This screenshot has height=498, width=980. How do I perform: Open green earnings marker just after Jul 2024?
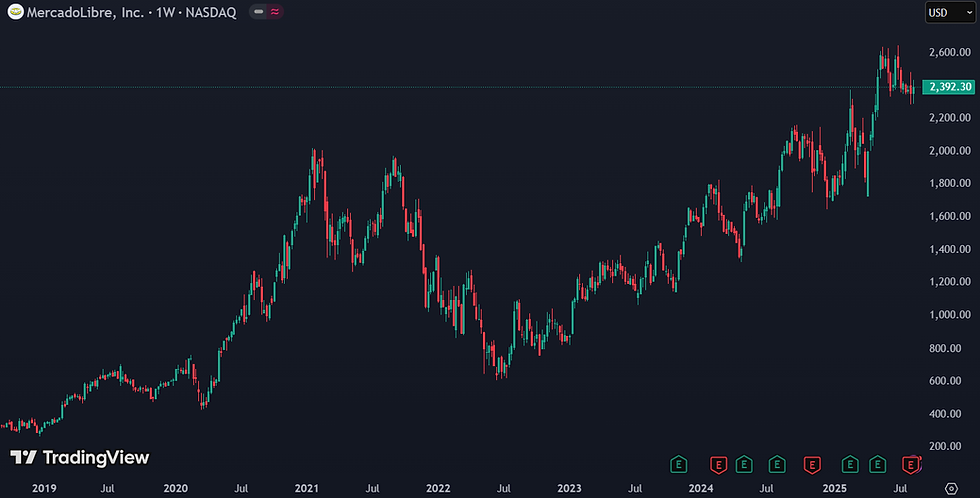point(777,464)
